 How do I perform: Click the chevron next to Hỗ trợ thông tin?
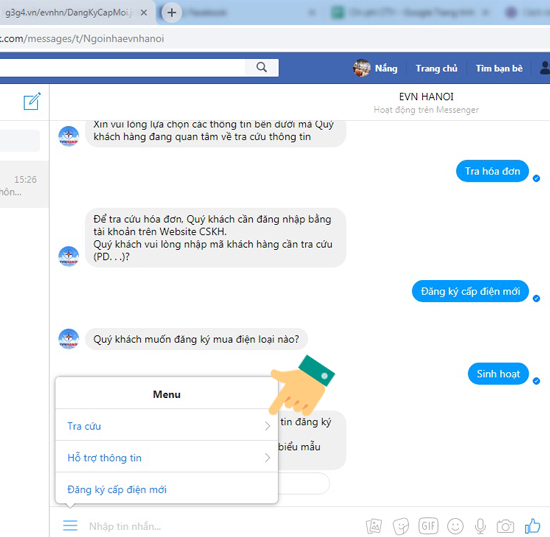click(x=267, y=457)
